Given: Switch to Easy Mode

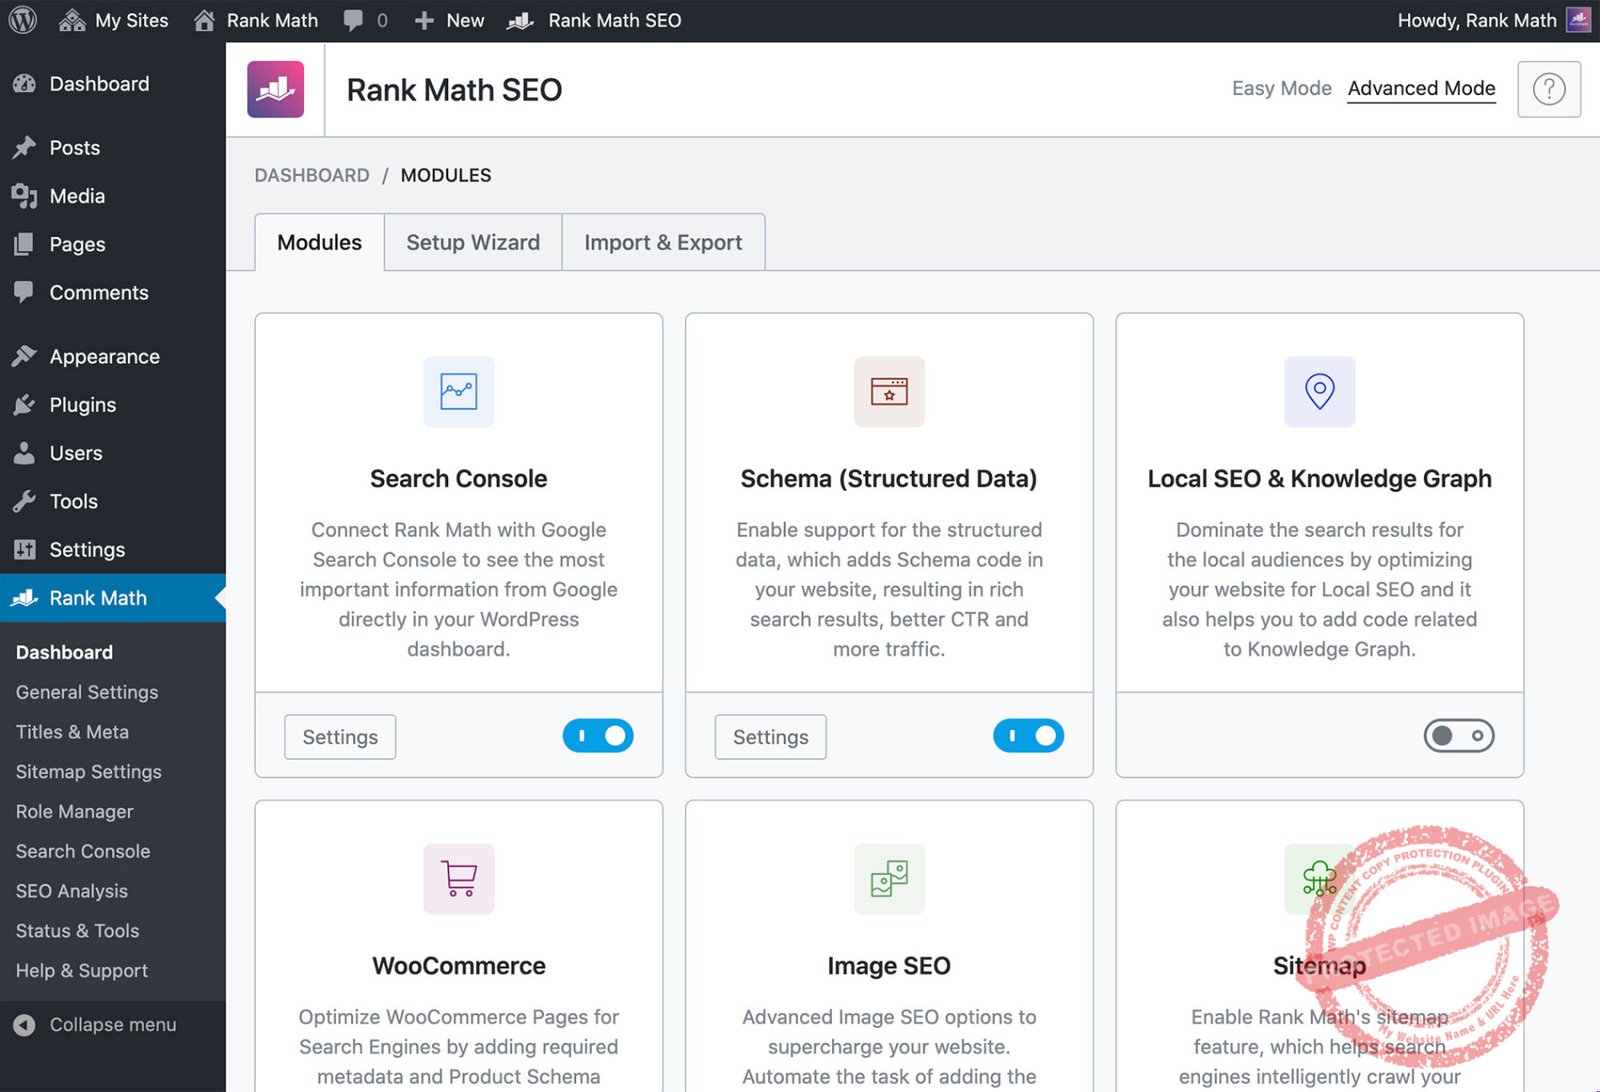Looking at the screenshot, I should click(1282, 88).
